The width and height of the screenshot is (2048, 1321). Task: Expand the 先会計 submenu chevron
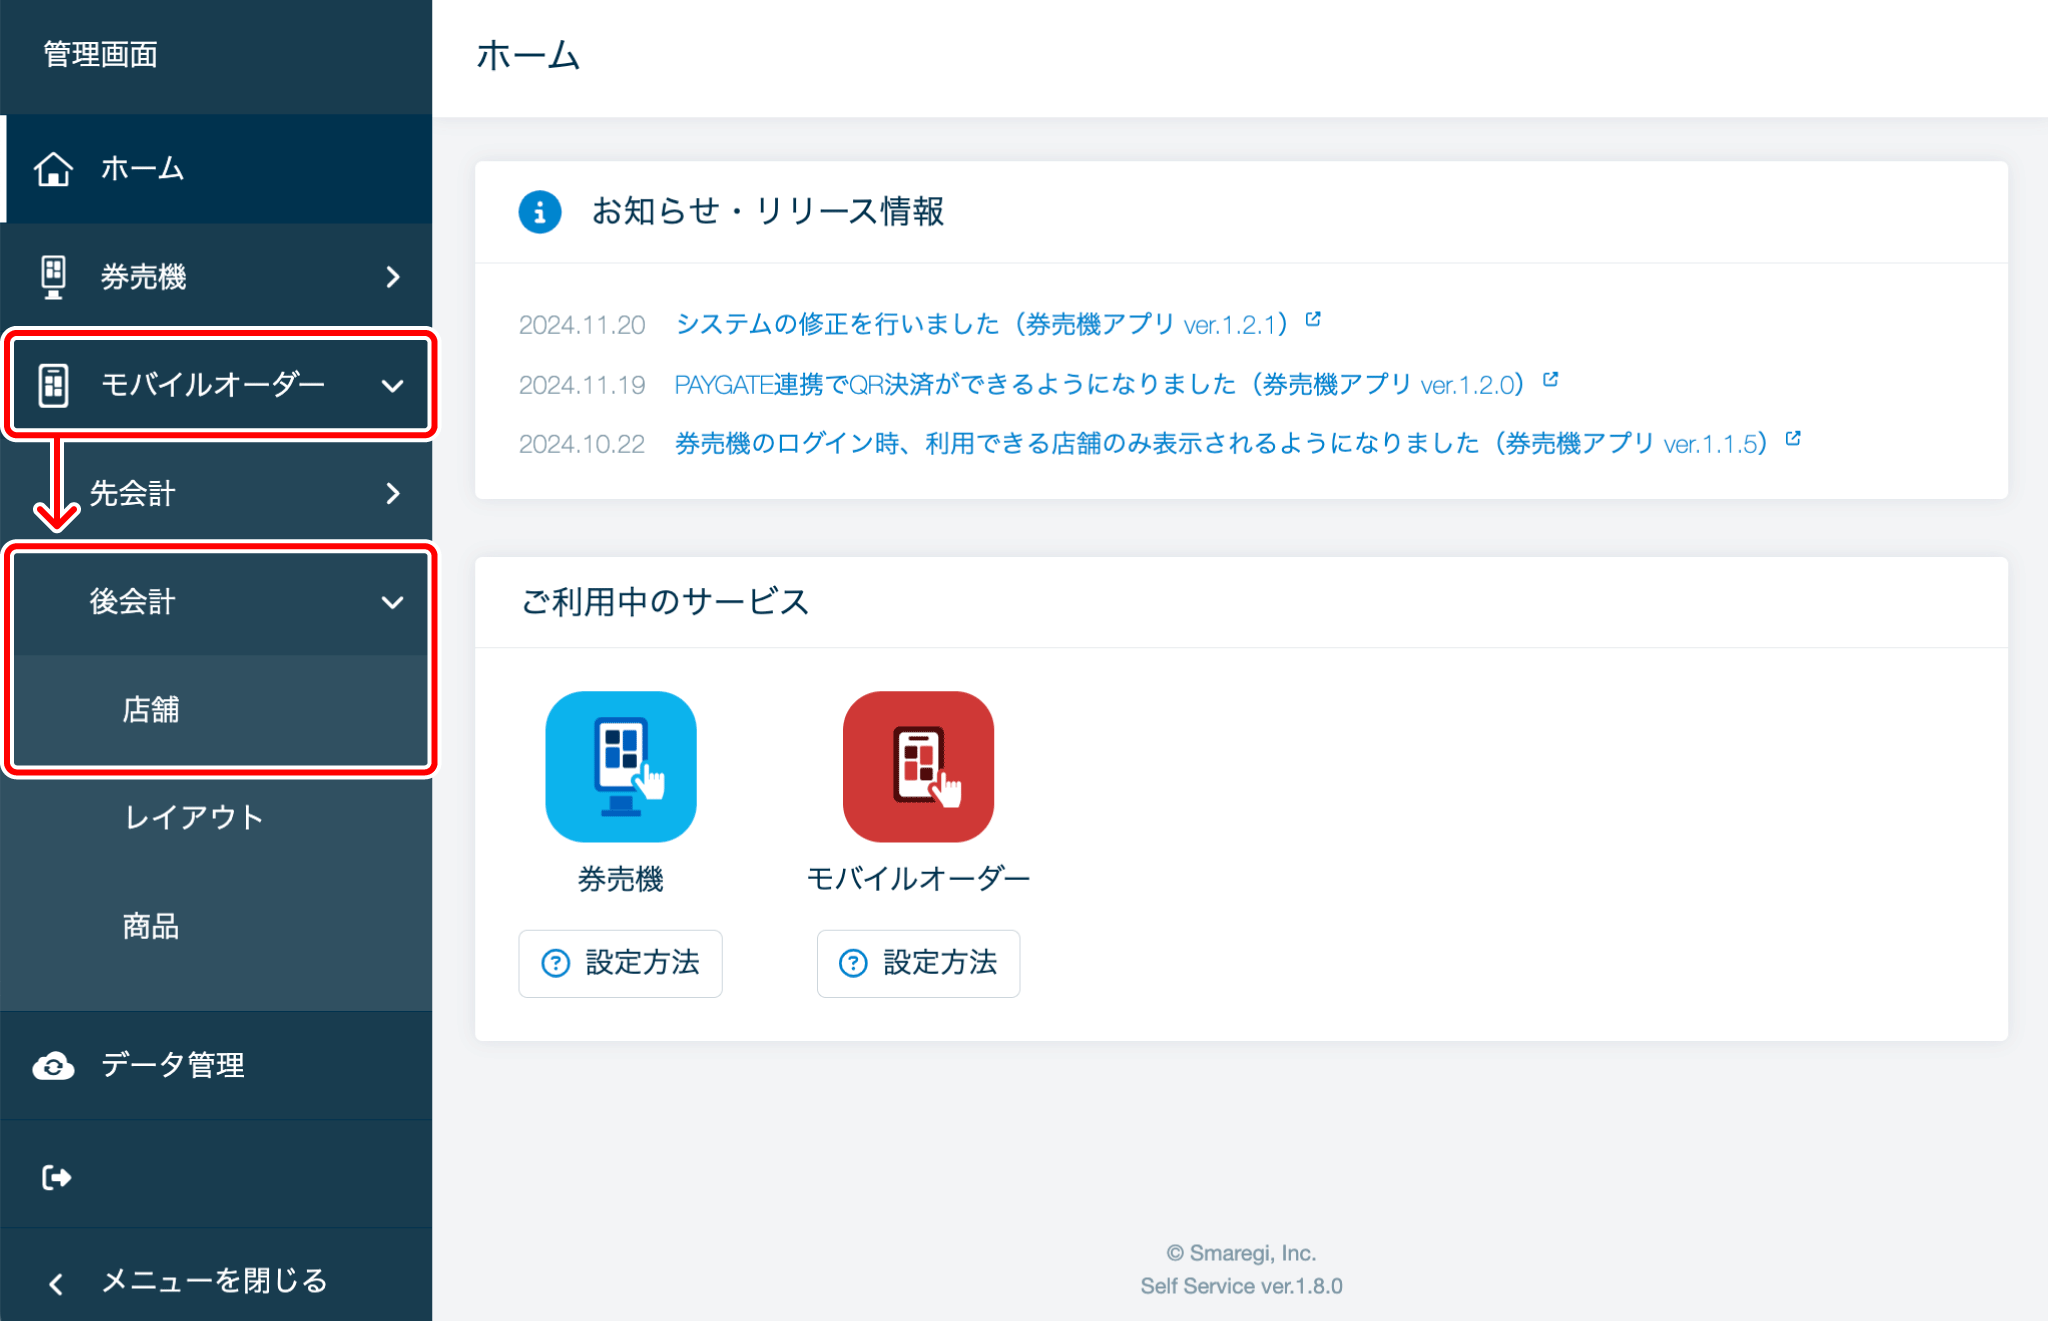pyautogui.click(x=393, y=493)
